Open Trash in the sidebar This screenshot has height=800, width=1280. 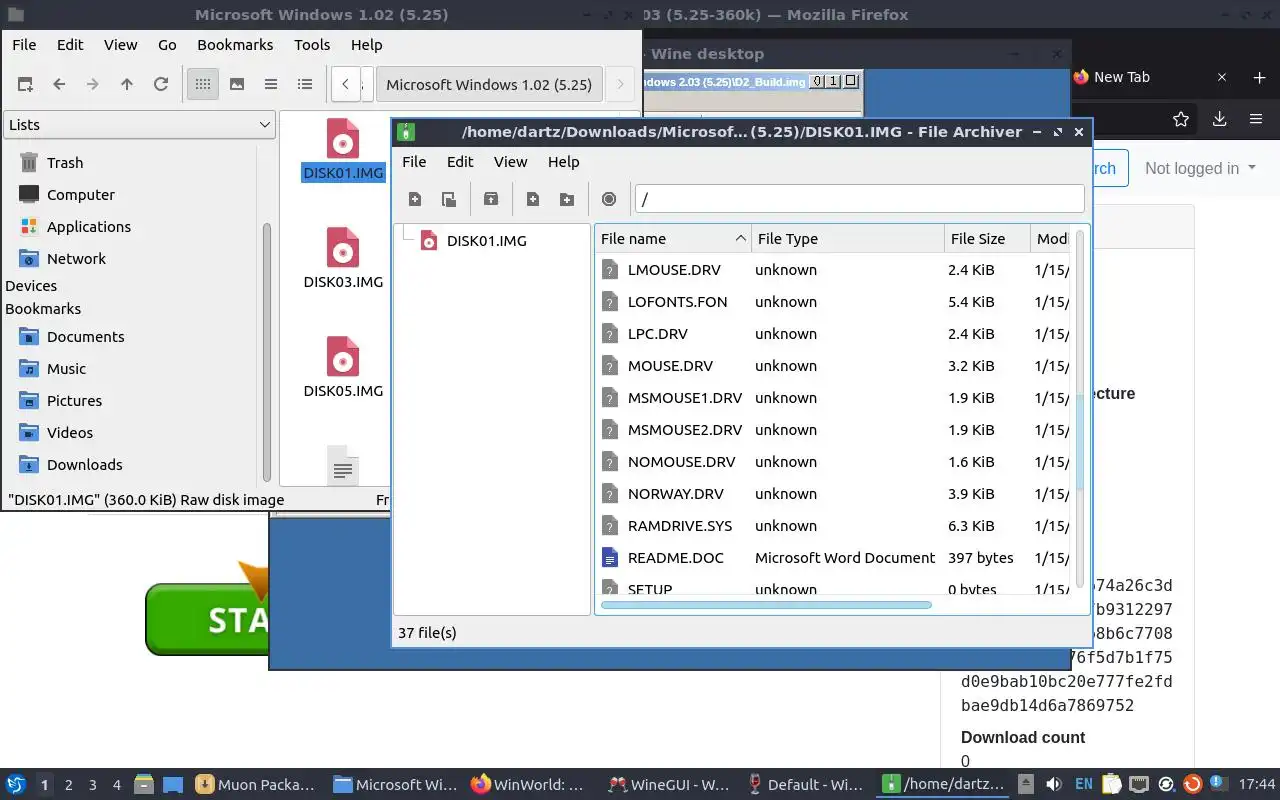(x=65, y=163)
